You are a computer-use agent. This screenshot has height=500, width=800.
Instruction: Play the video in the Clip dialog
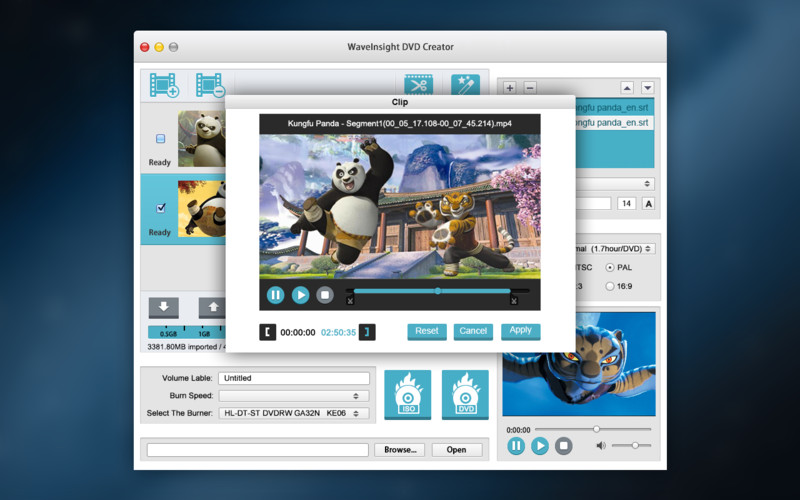301,295
